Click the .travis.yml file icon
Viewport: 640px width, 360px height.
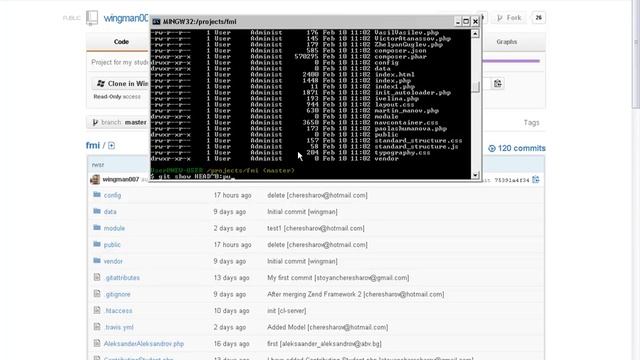click(x=97, y=327)
